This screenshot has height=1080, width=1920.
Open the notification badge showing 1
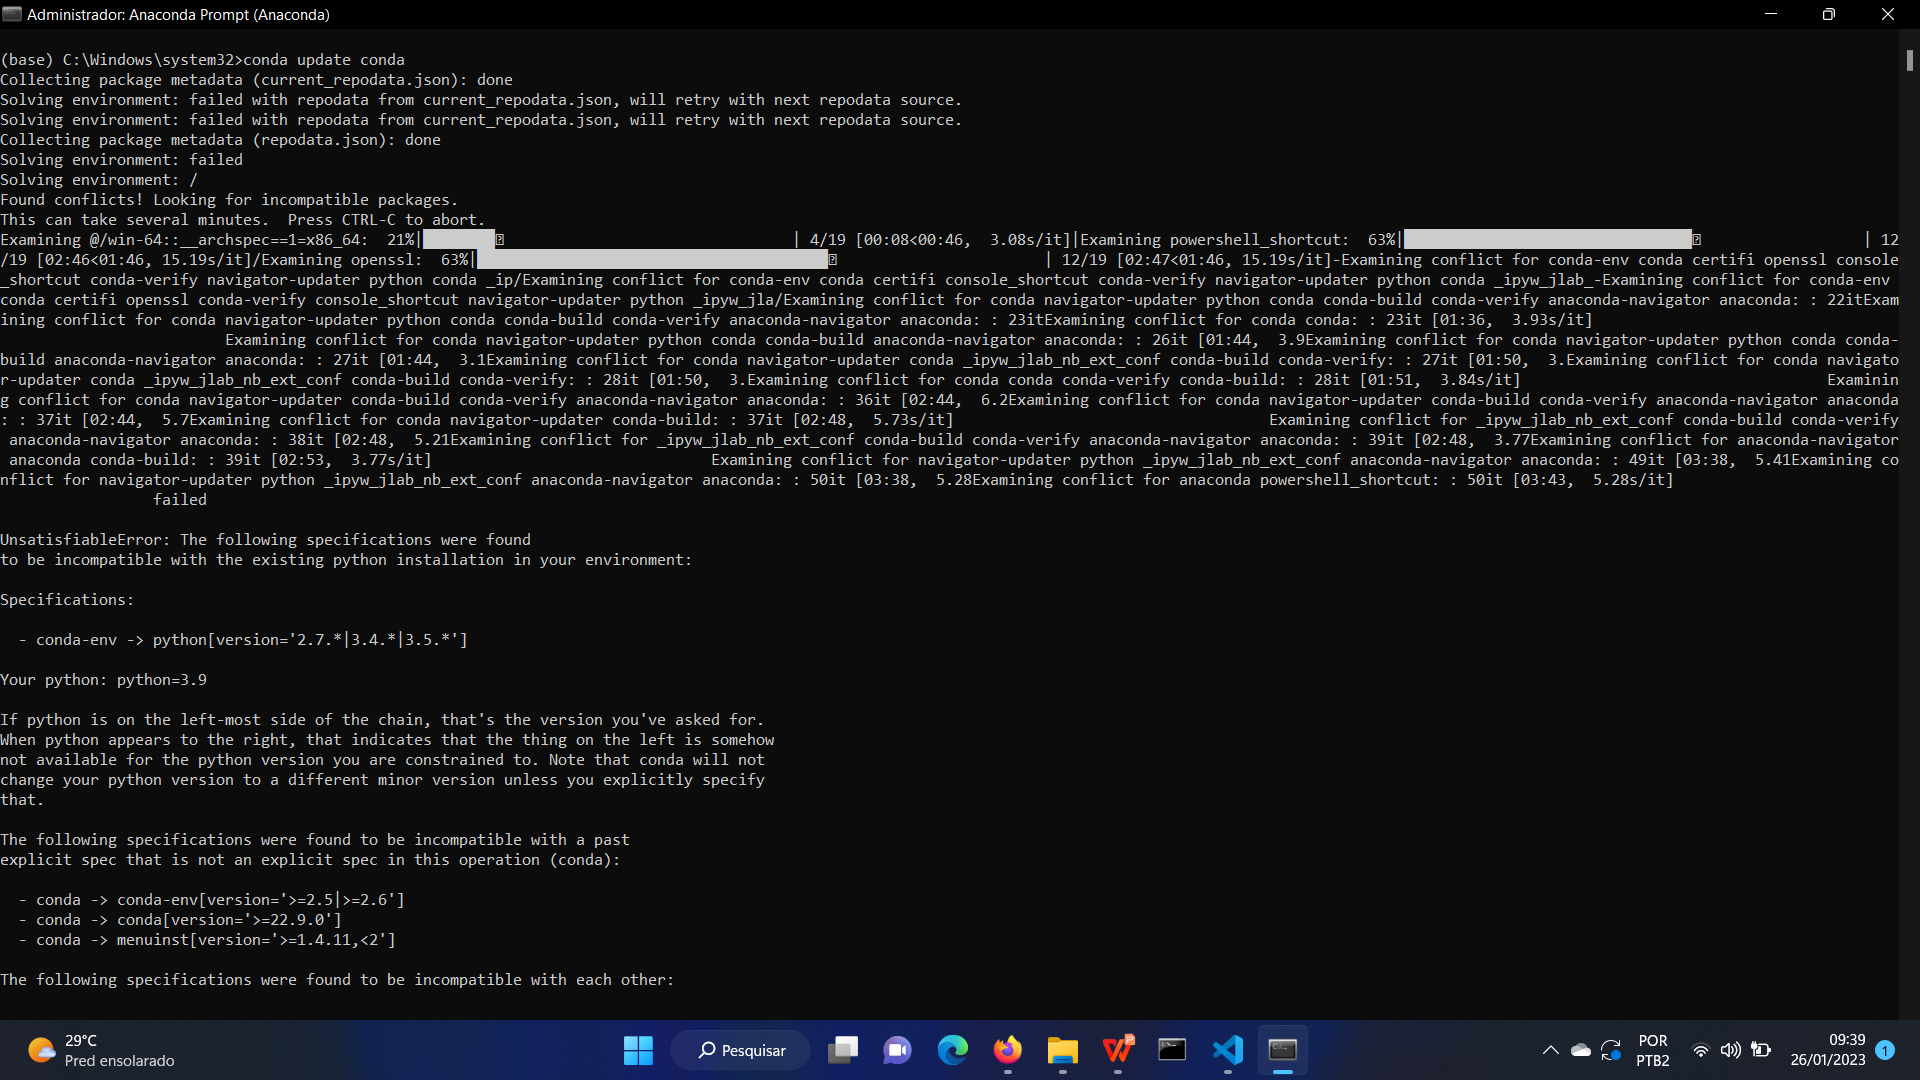tap(1886, 1050)
